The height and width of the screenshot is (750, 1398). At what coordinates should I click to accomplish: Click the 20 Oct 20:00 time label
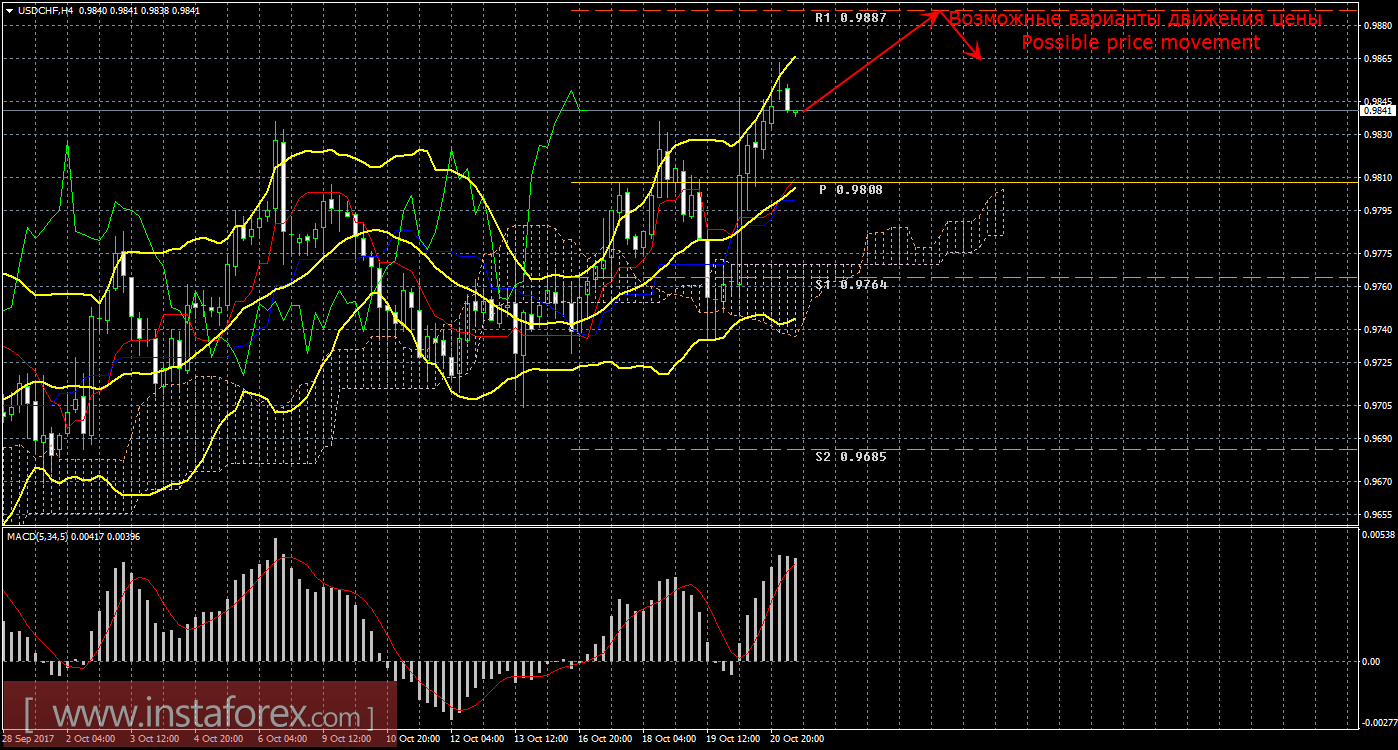click(x=797, y=739)
